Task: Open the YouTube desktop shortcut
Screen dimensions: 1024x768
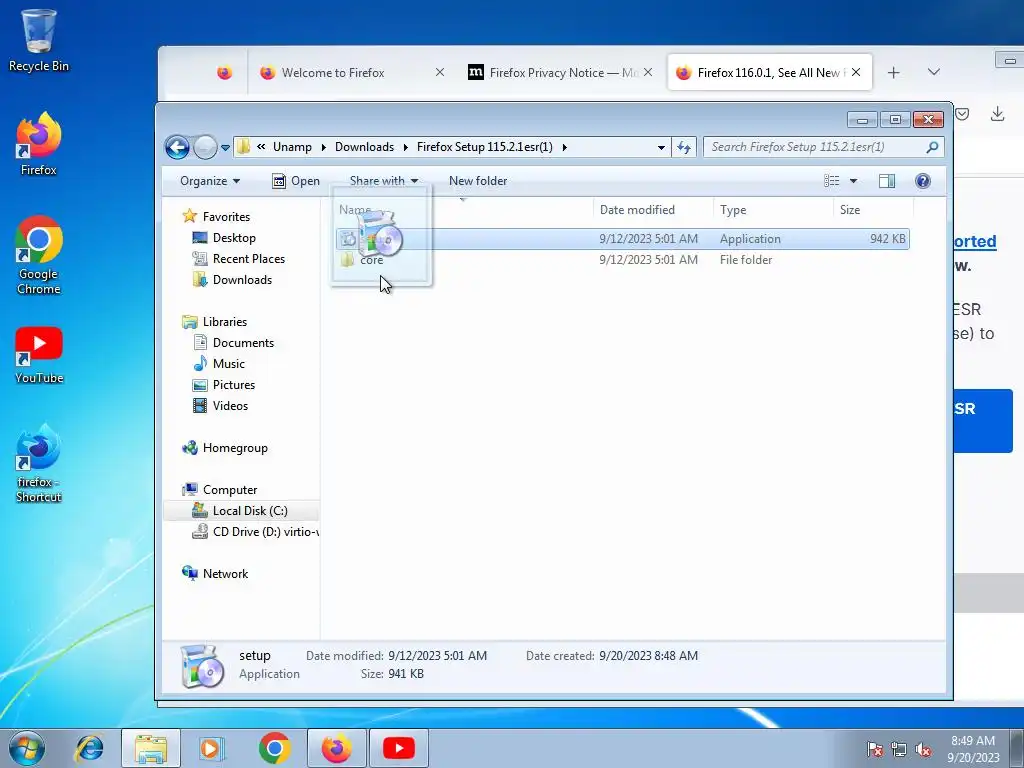Action: 39,355
